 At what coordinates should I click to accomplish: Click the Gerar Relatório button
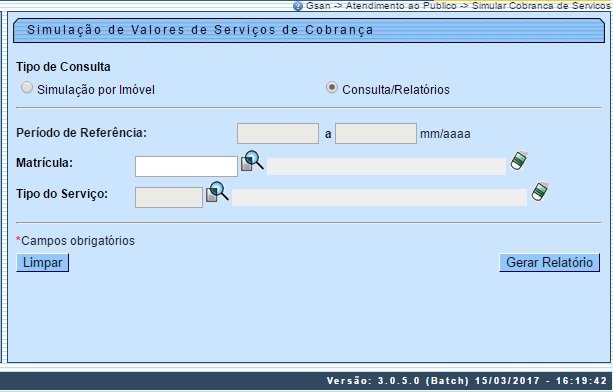(x=549, y=262)
